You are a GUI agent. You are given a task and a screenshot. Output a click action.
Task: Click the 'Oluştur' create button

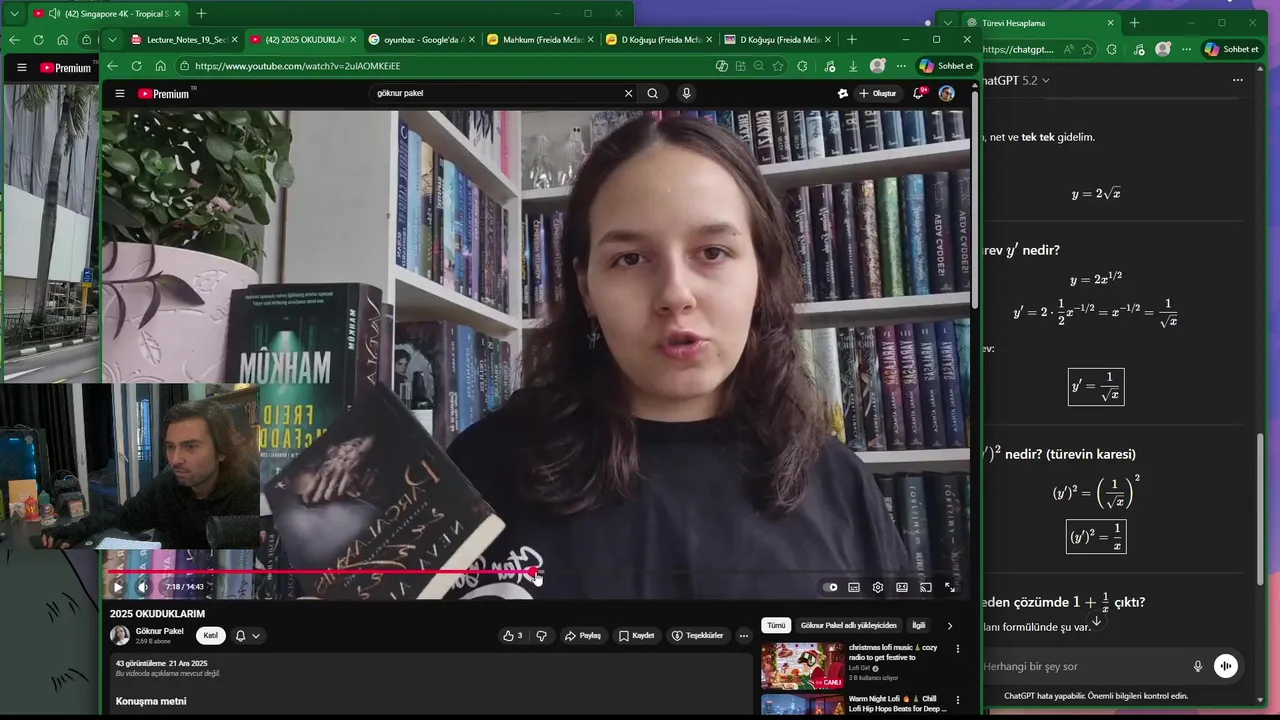878,93
